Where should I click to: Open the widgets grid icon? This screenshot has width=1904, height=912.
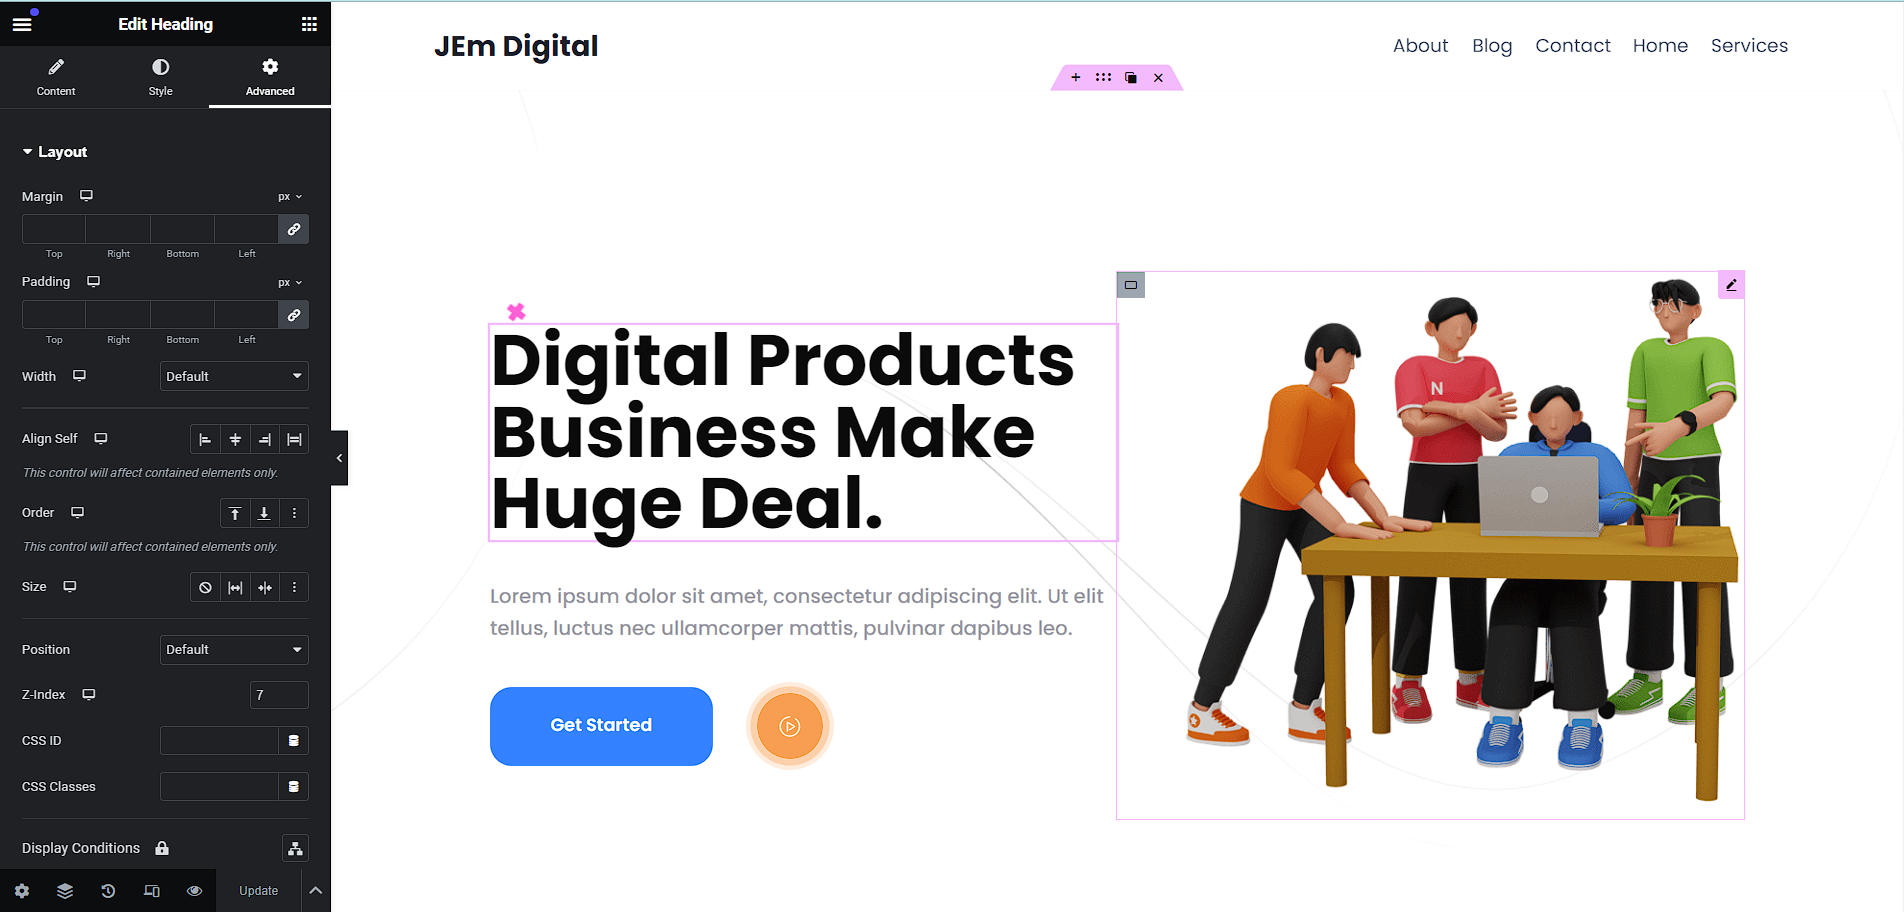click(309, 24)
